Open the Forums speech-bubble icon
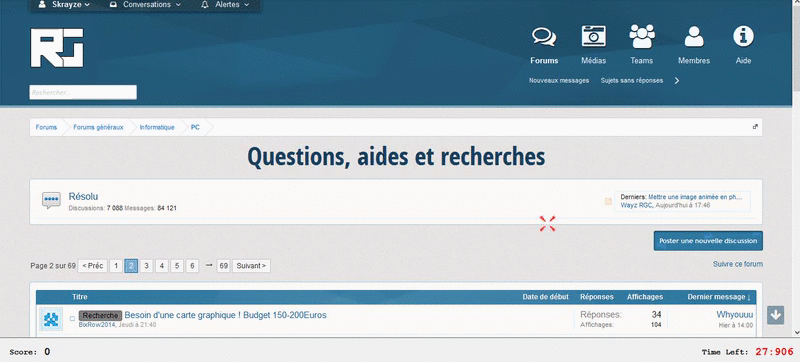Viewport: 800px width, 362px height. 544,37
